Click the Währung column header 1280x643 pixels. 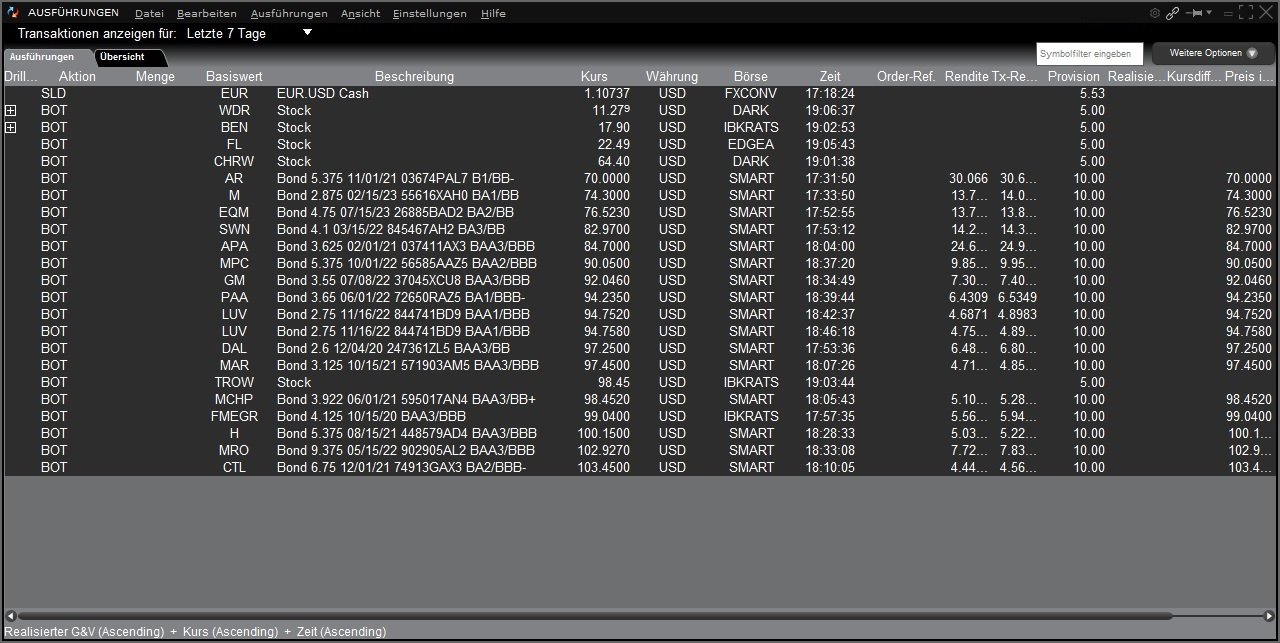[x=672, y=76]
